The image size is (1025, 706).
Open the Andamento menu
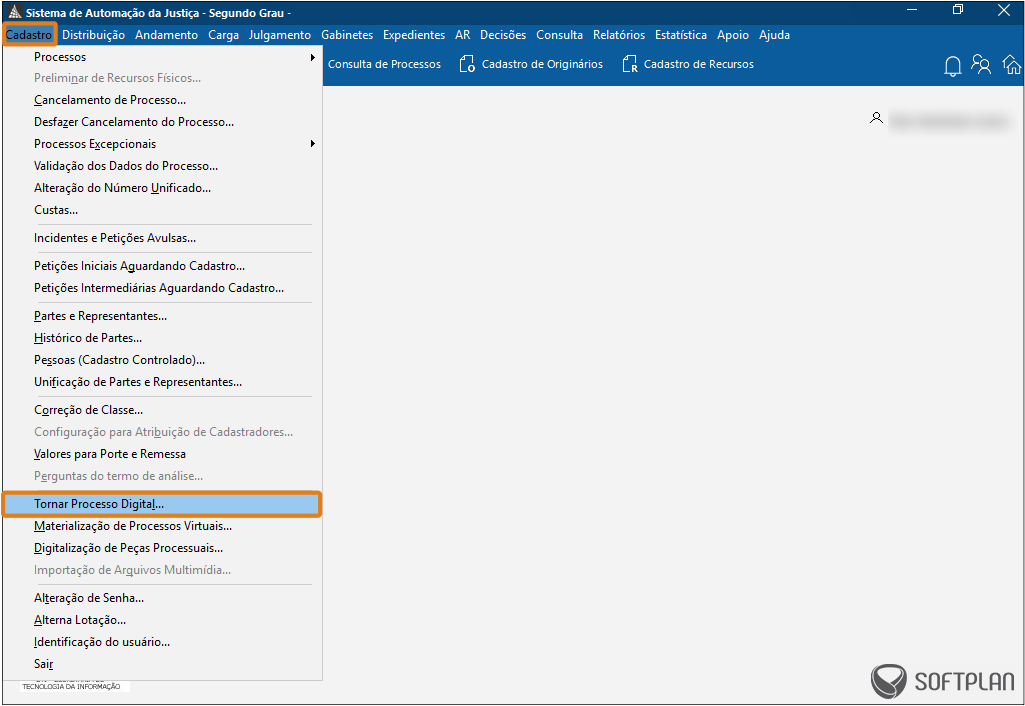point(167,35)
